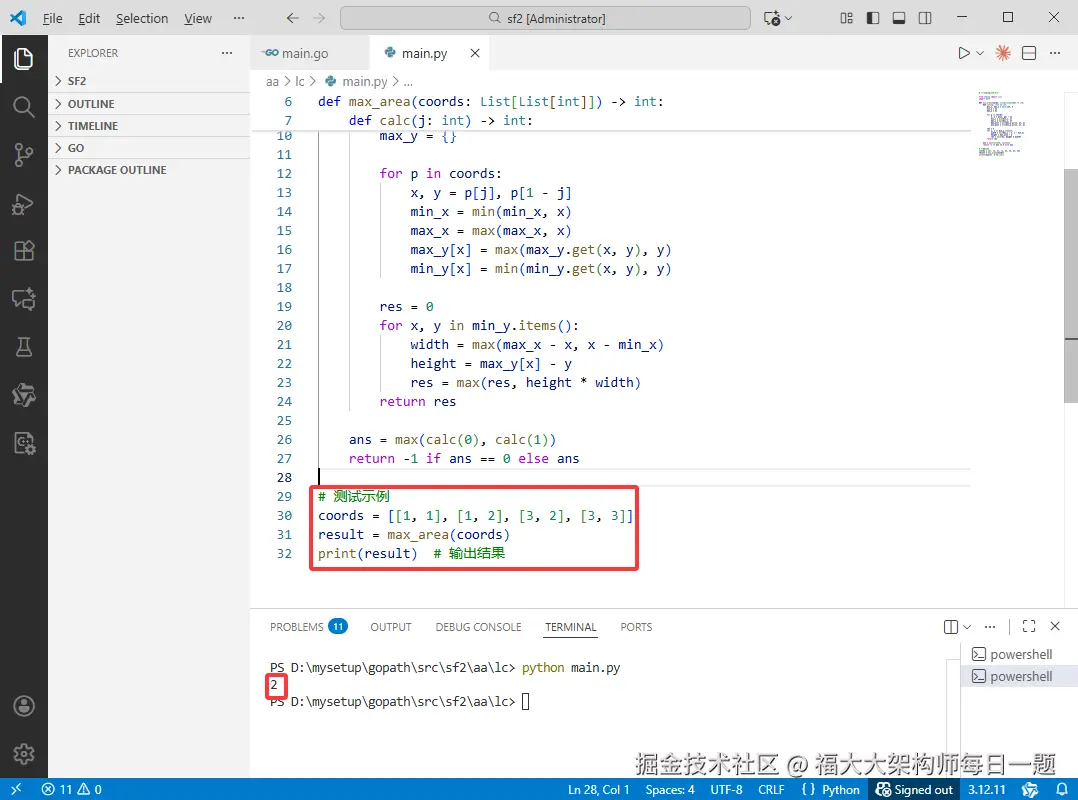Click Signed out status item
Viewport: 1078px width, 800px height.
pos(914,790)
